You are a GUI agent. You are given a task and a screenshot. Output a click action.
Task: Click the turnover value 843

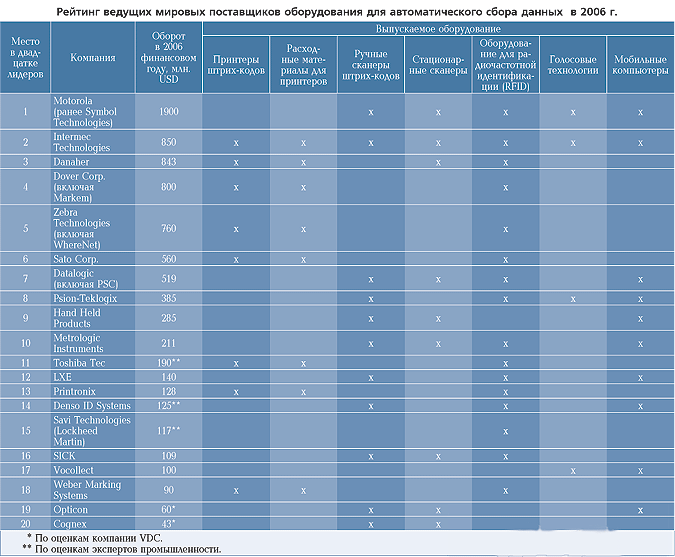point(169,162)
